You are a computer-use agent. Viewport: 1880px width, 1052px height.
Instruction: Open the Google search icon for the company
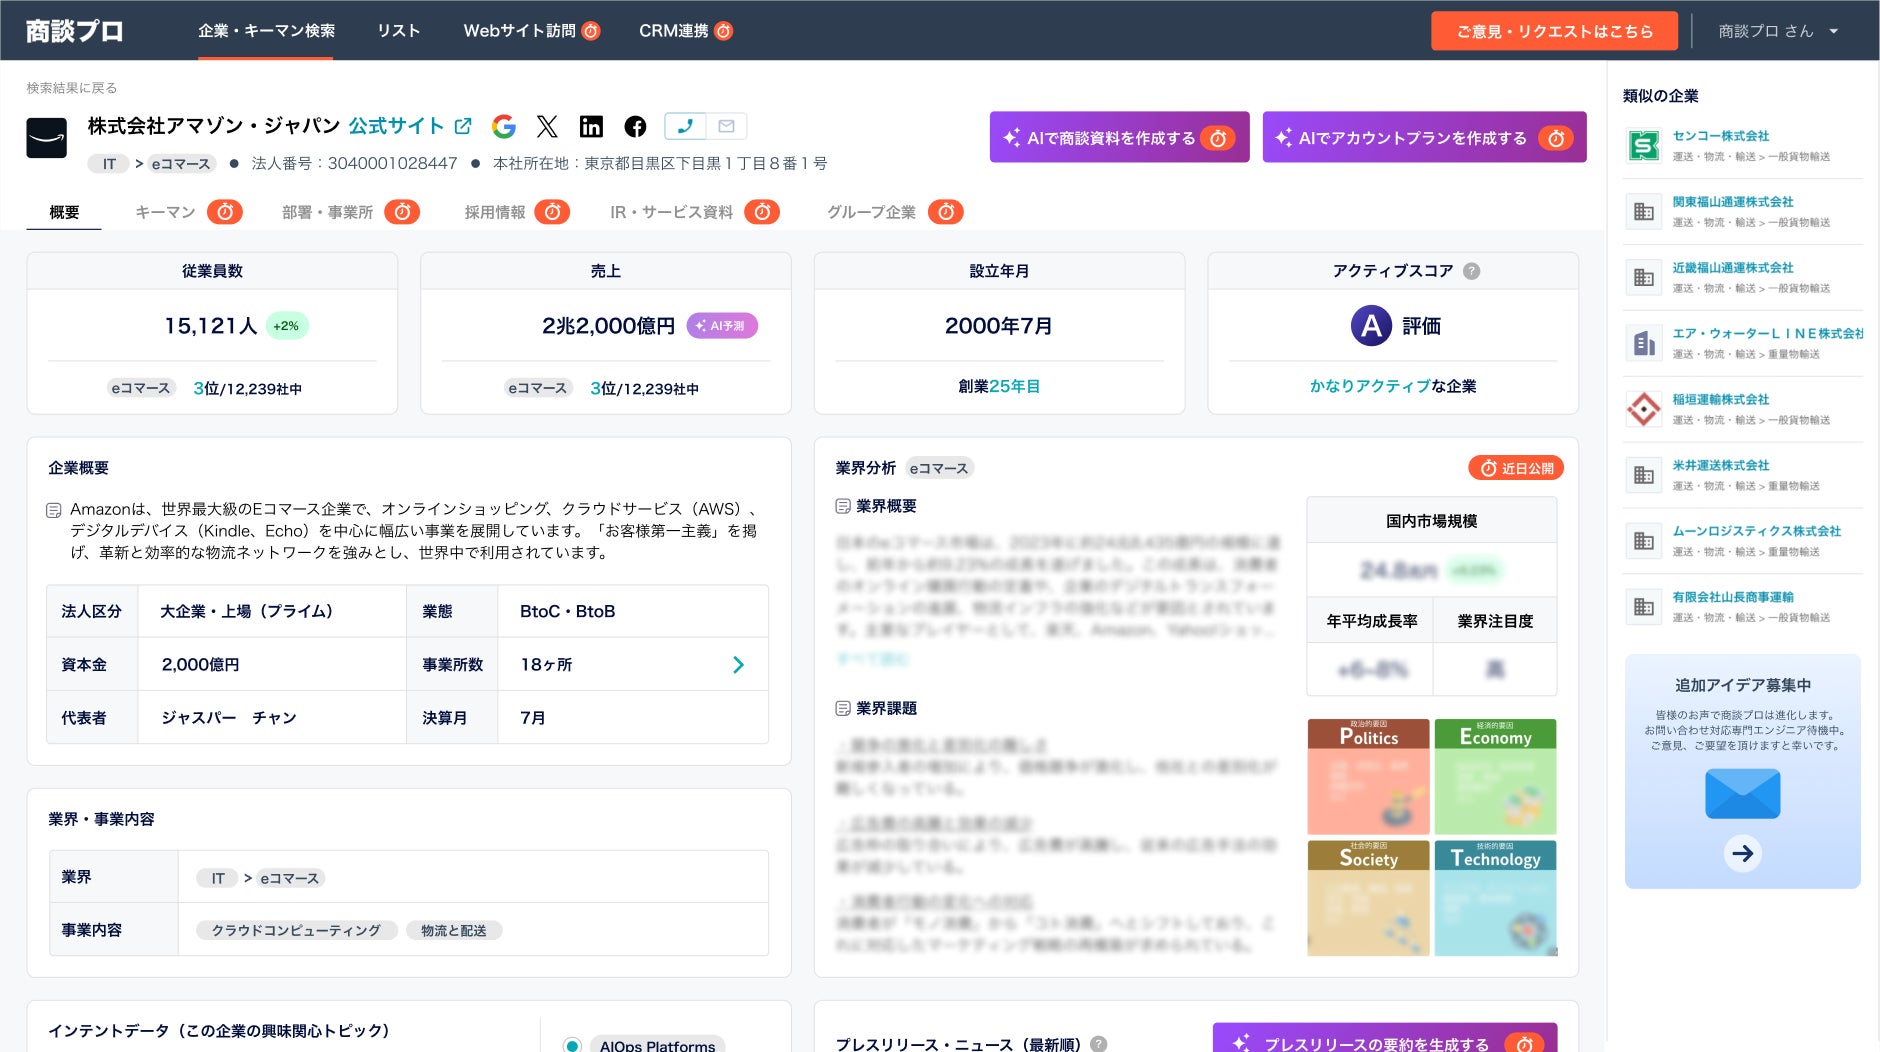click(x=504, y=126)
